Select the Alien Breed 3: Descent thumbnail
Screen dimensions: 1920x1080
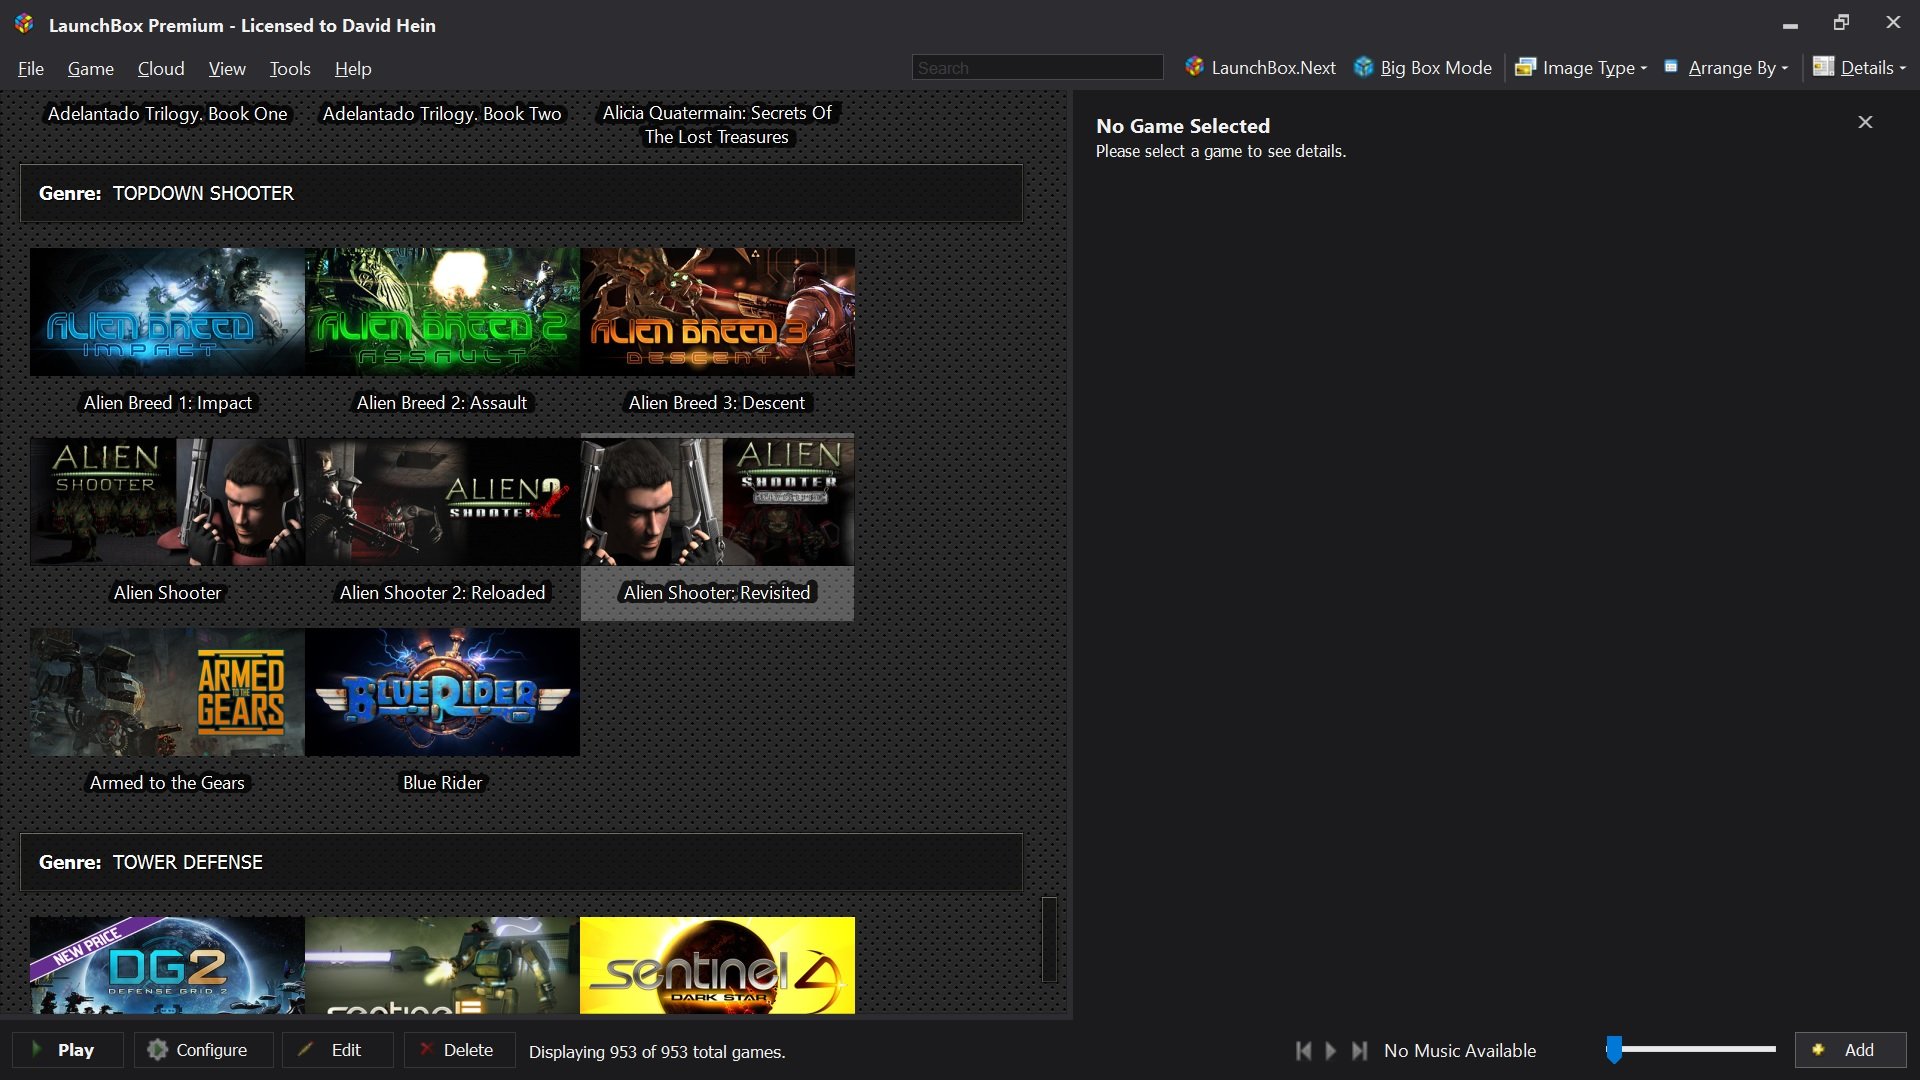[717, 312]
